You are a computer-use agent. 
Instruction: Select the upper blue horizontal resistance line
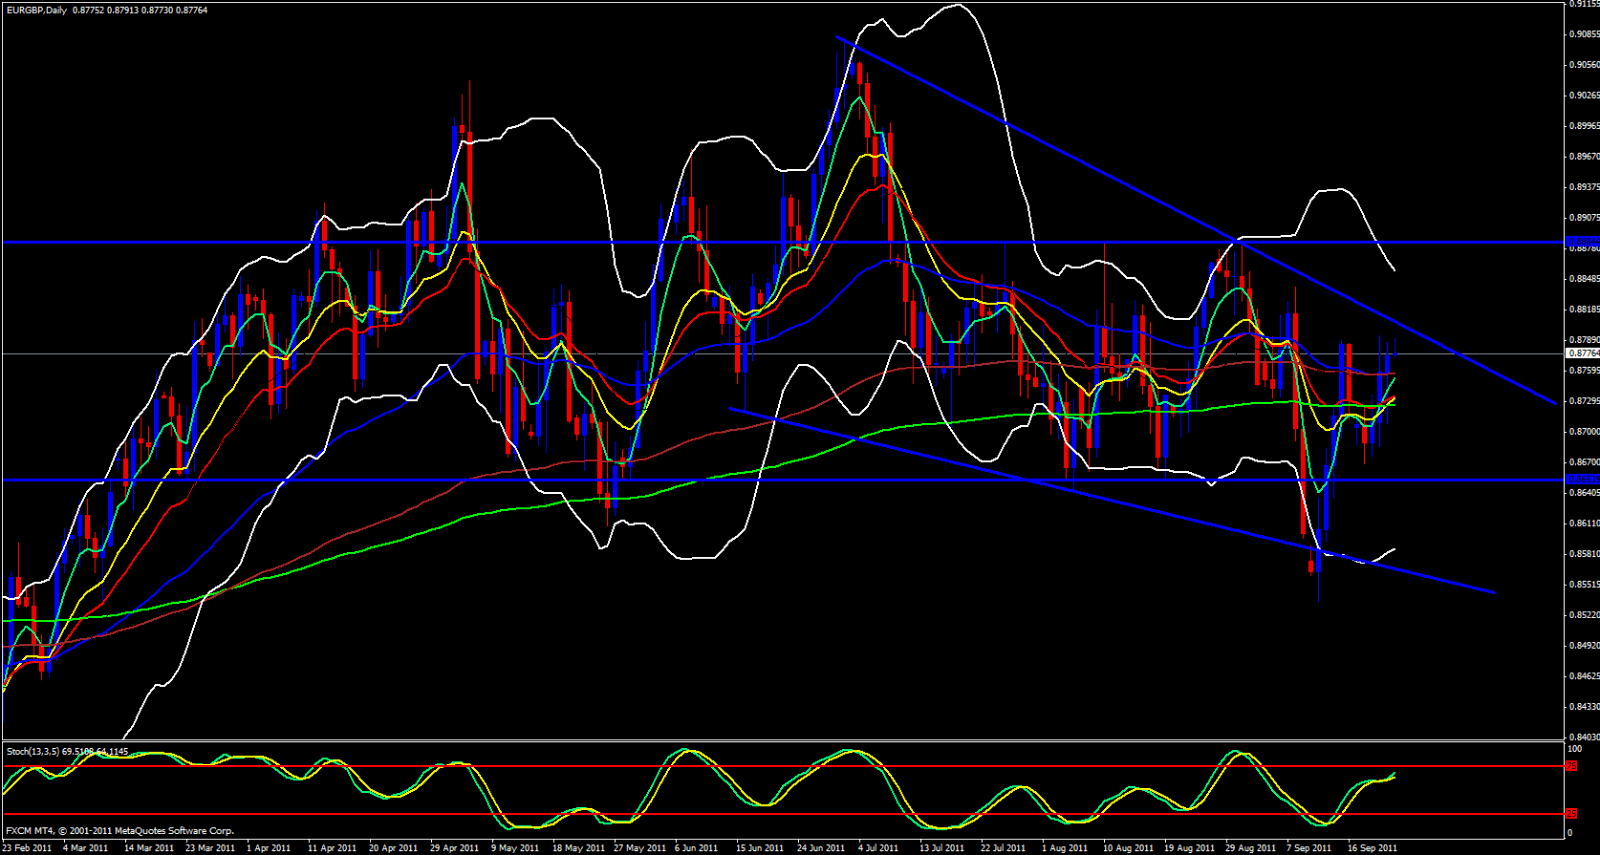tap(600, 242)
